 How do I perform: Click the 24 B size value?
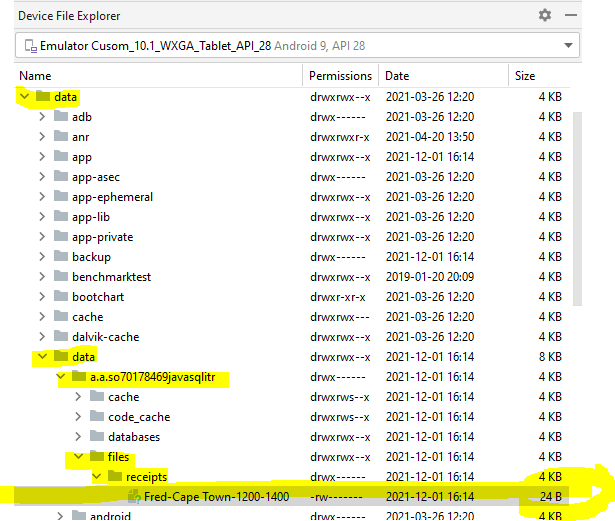[551, 497]
